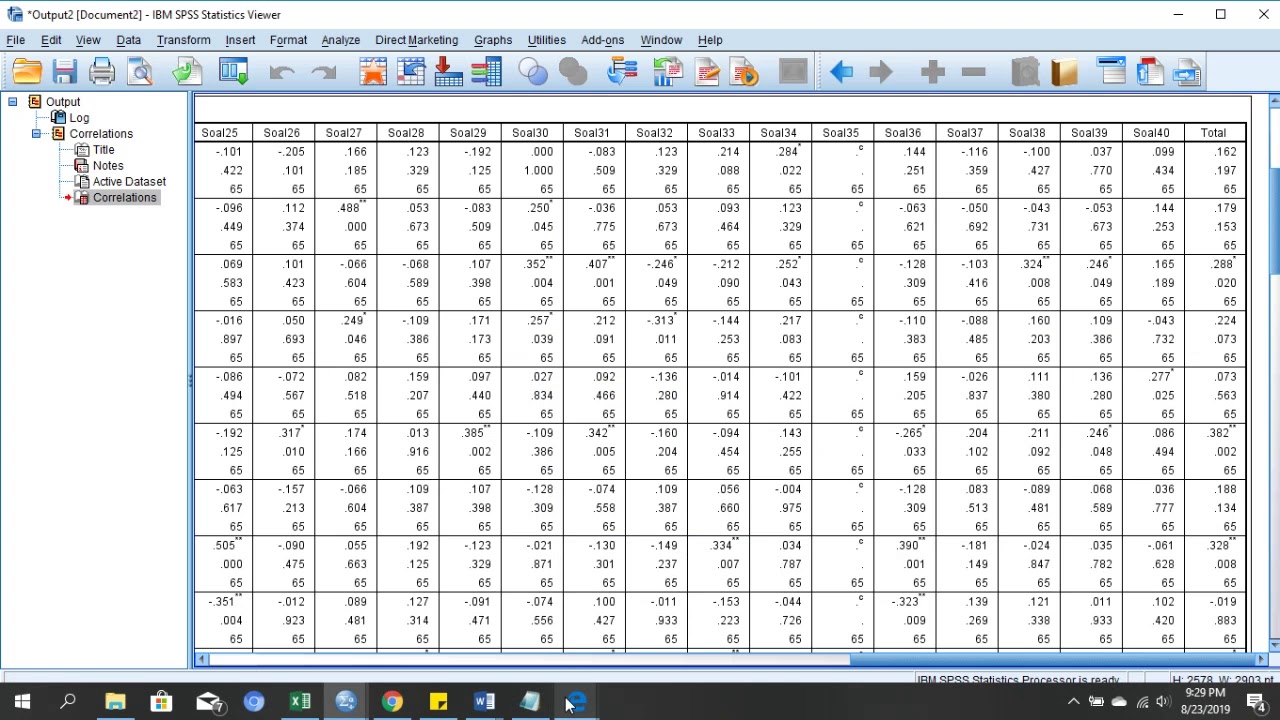1280x720 pixels.
Task: Click the brown book Show icon
Action: (1064, 71)
